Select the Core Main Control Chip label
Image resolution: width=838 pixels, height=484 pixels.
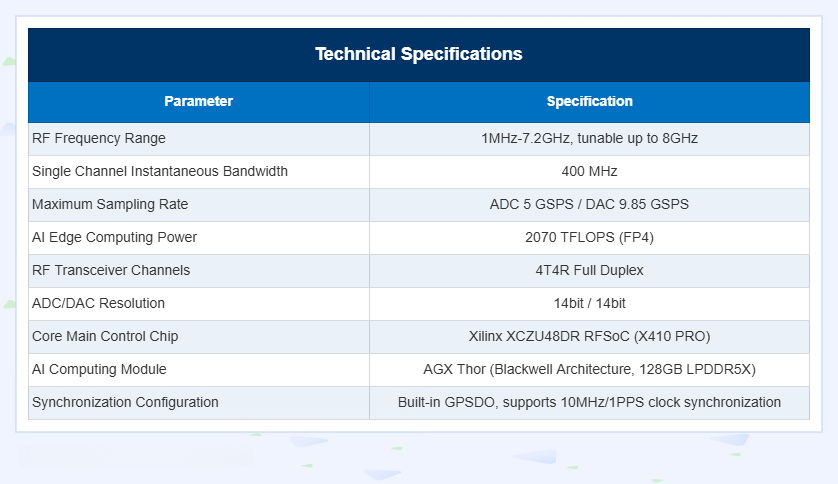point(105,337)
